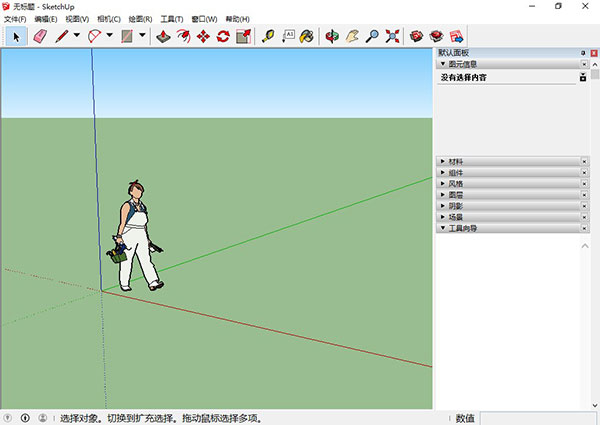The image size is (600, 425).
Task: Expand the 风格 panel
Action: tap(443, 184)
